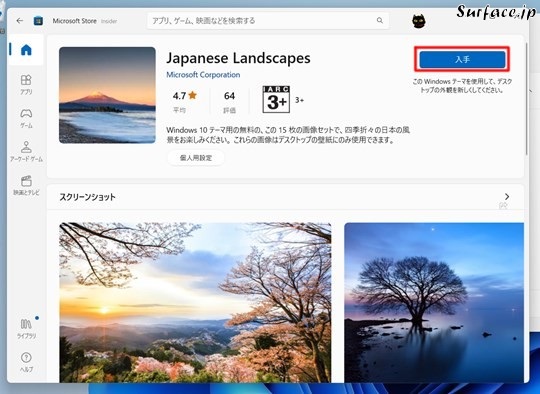Open the ヘルプ sidebar item

point(26,362)
